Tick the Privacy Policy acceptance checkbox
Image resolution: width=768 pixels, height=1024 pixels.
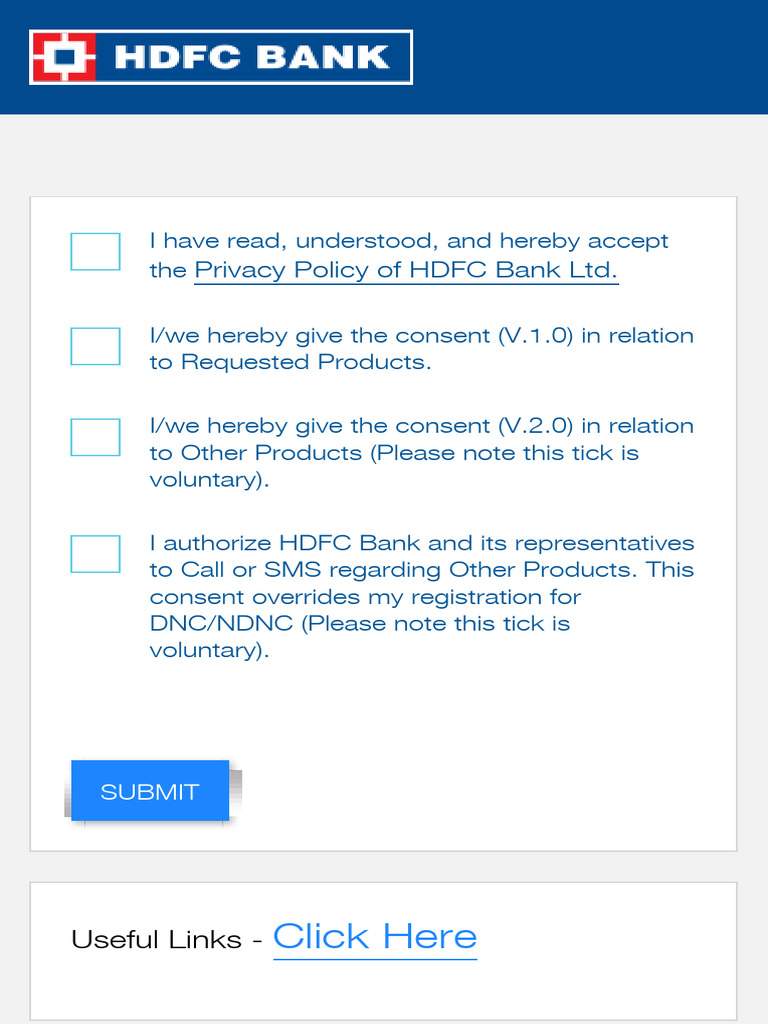pyautogui.click(x=95, y=252)
